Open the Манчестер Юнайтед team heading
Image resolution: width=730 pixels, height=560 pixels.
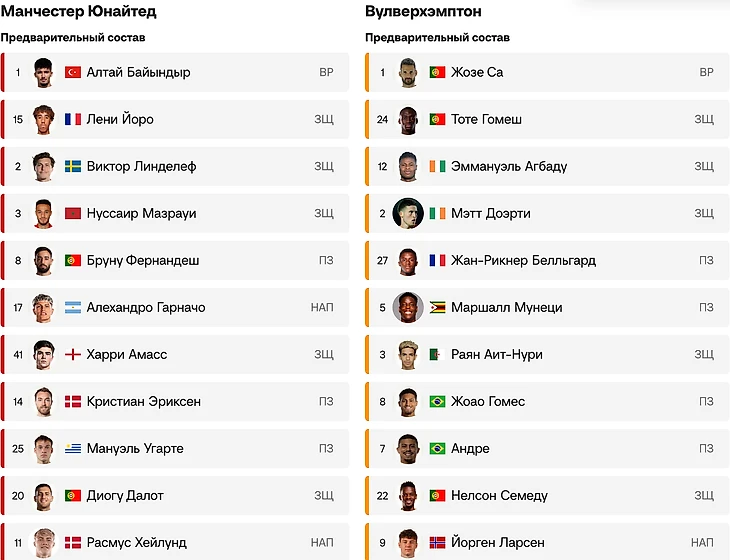point(78,11)
